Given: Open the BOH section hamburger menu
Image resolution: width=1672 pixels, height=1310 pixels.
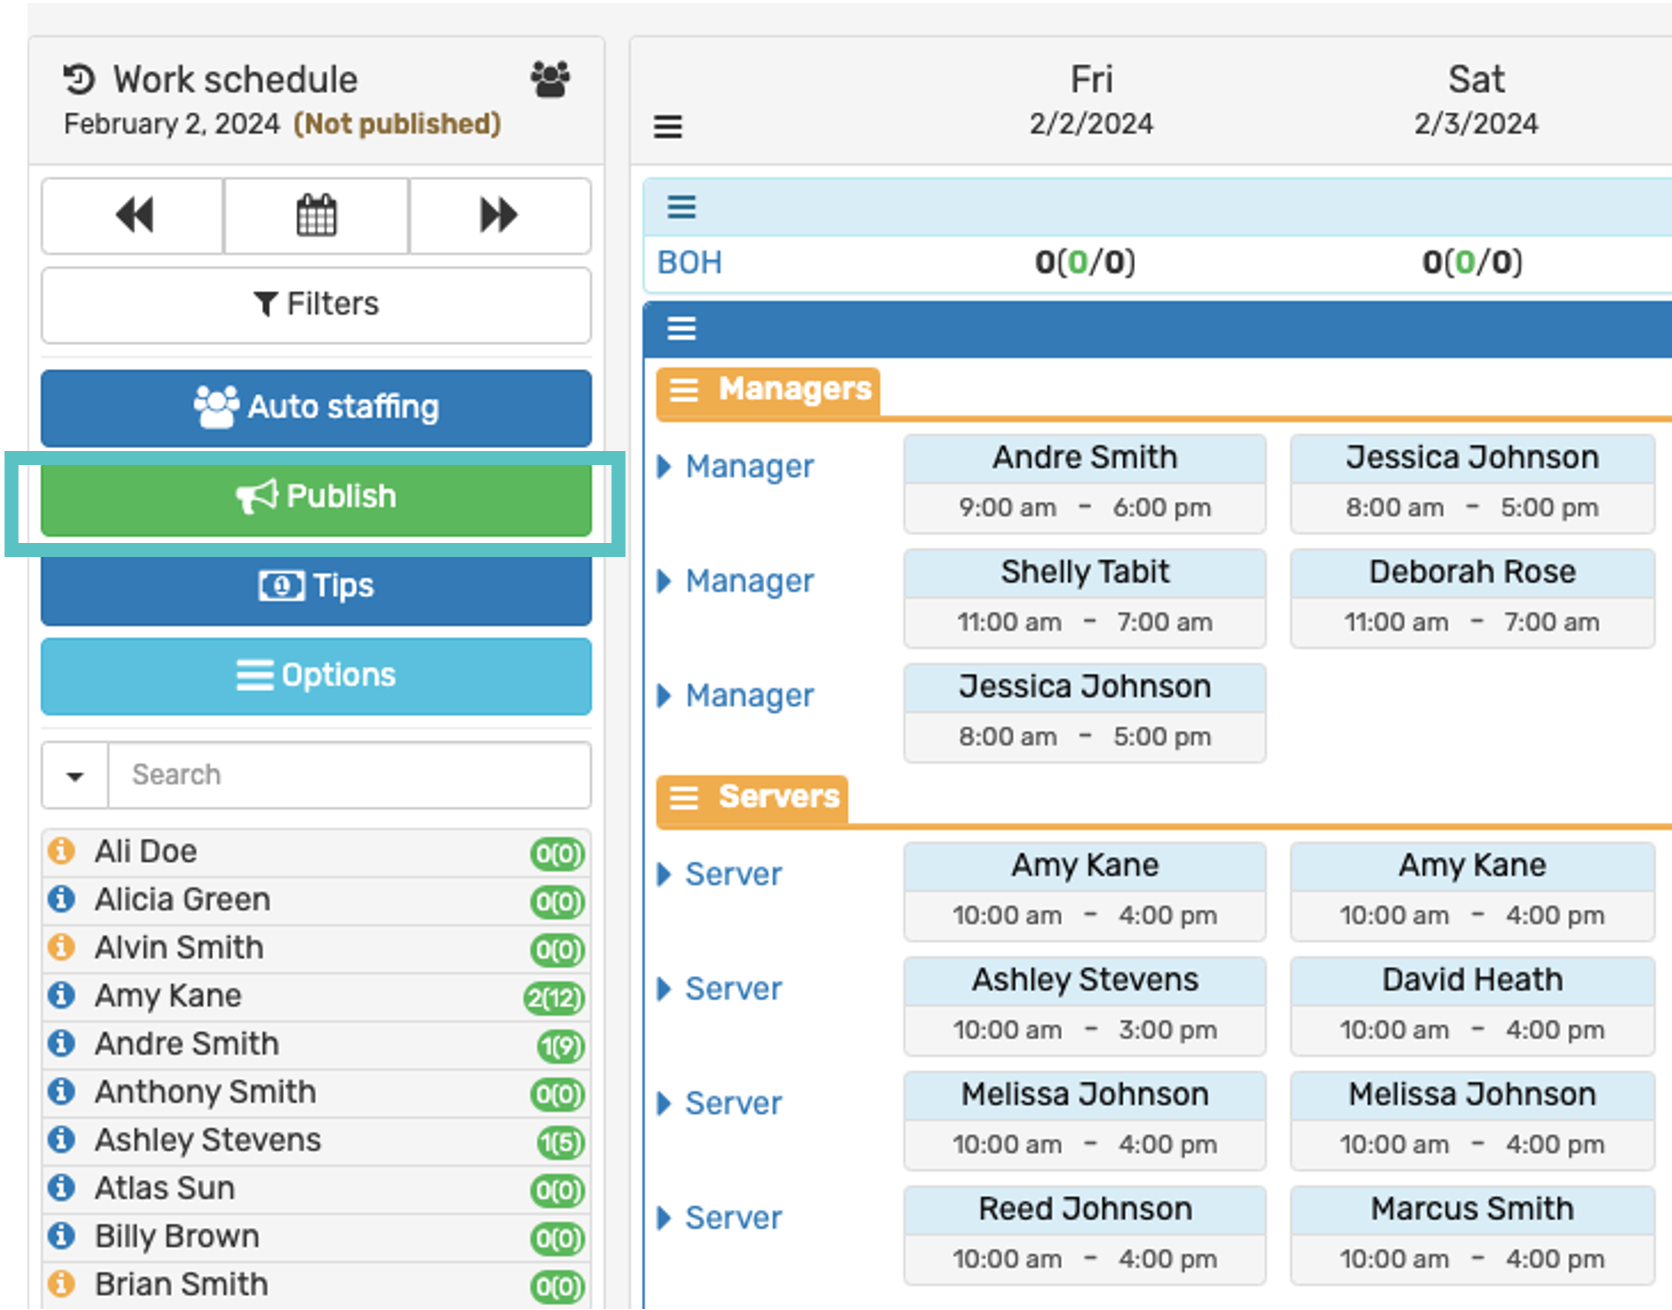Looking at the screenshot, I should pos(682,207).
